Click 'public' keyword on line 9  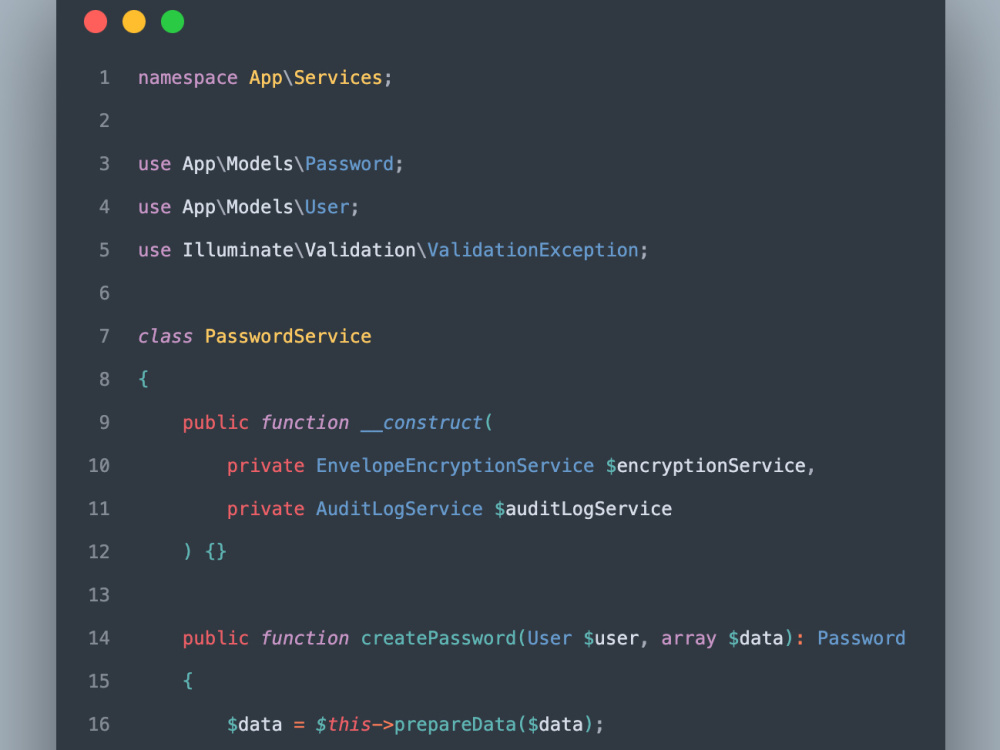pyautogui.click(x=216, y=422)
